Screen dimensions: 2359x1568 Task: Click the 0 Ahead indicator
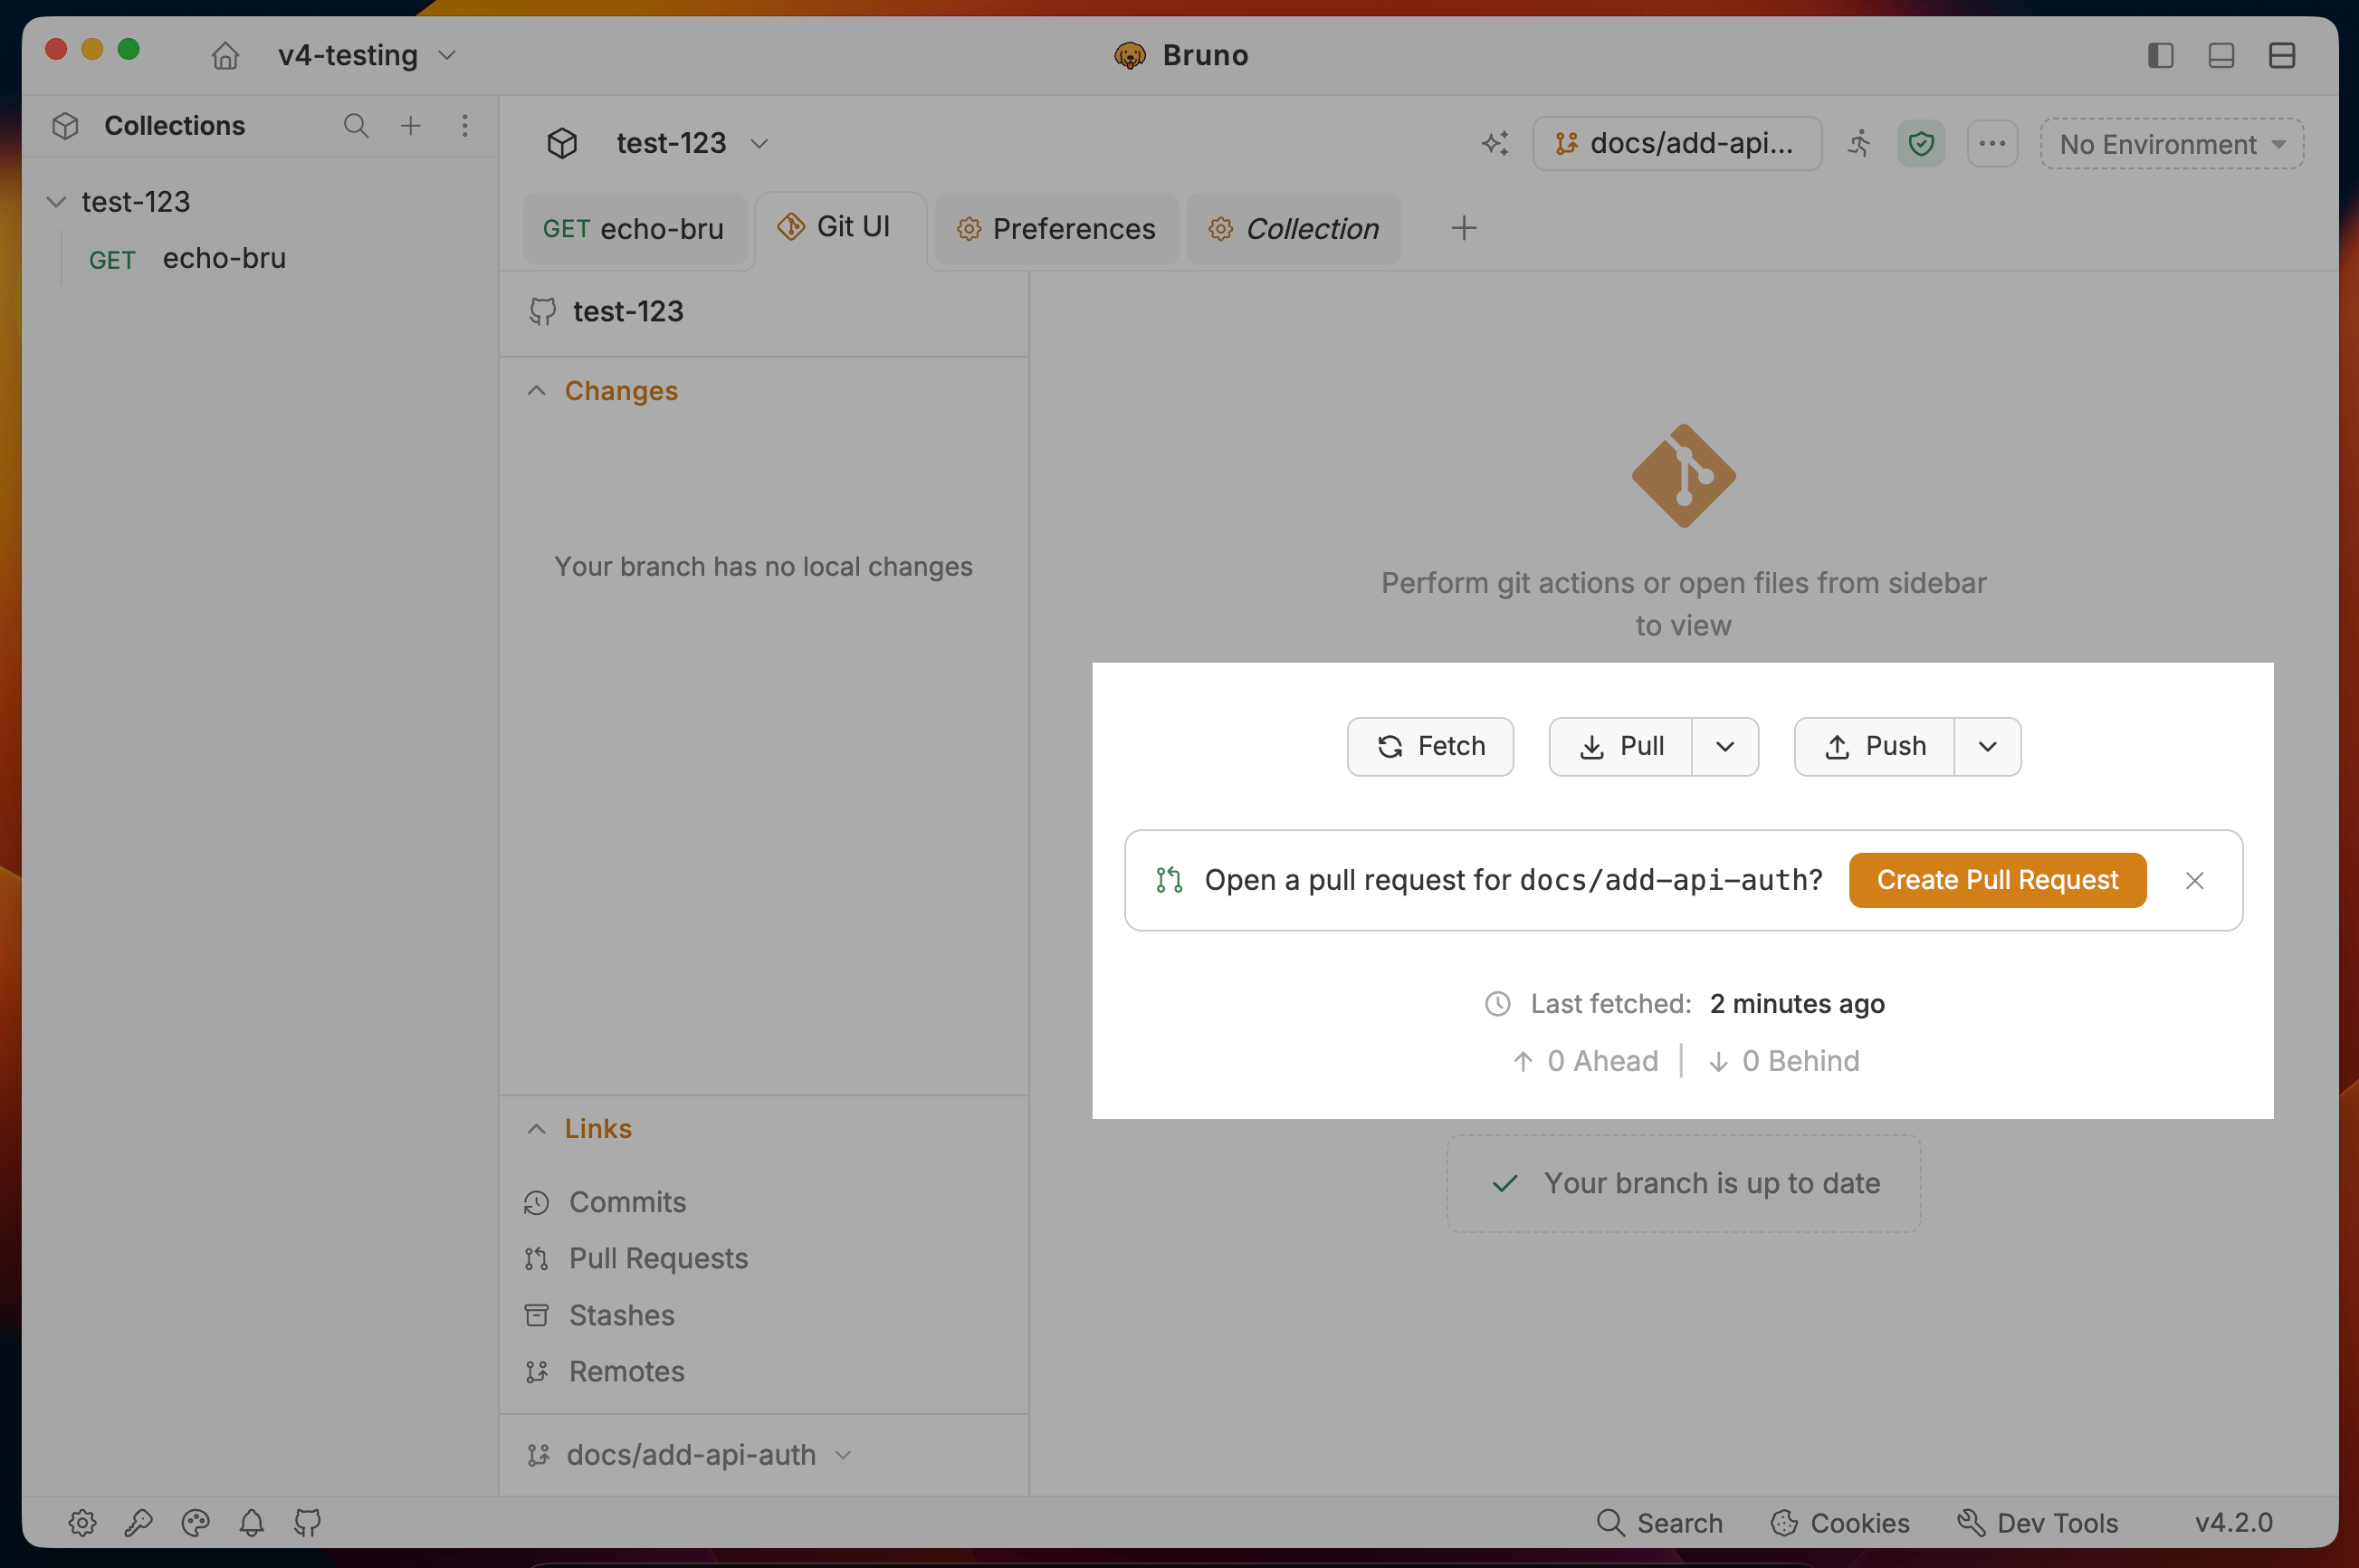1585,1061
